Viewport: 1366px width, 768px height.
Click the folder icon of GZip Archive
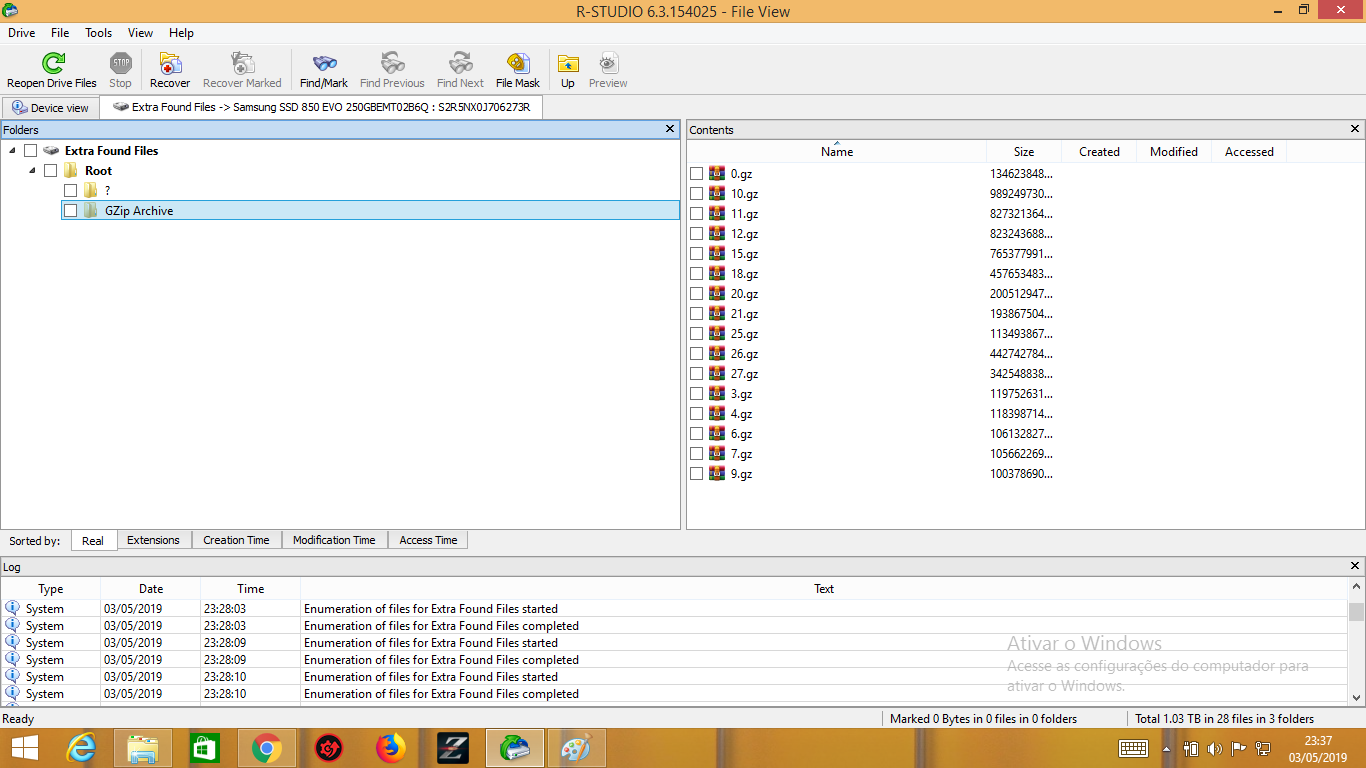coord(90,211)
